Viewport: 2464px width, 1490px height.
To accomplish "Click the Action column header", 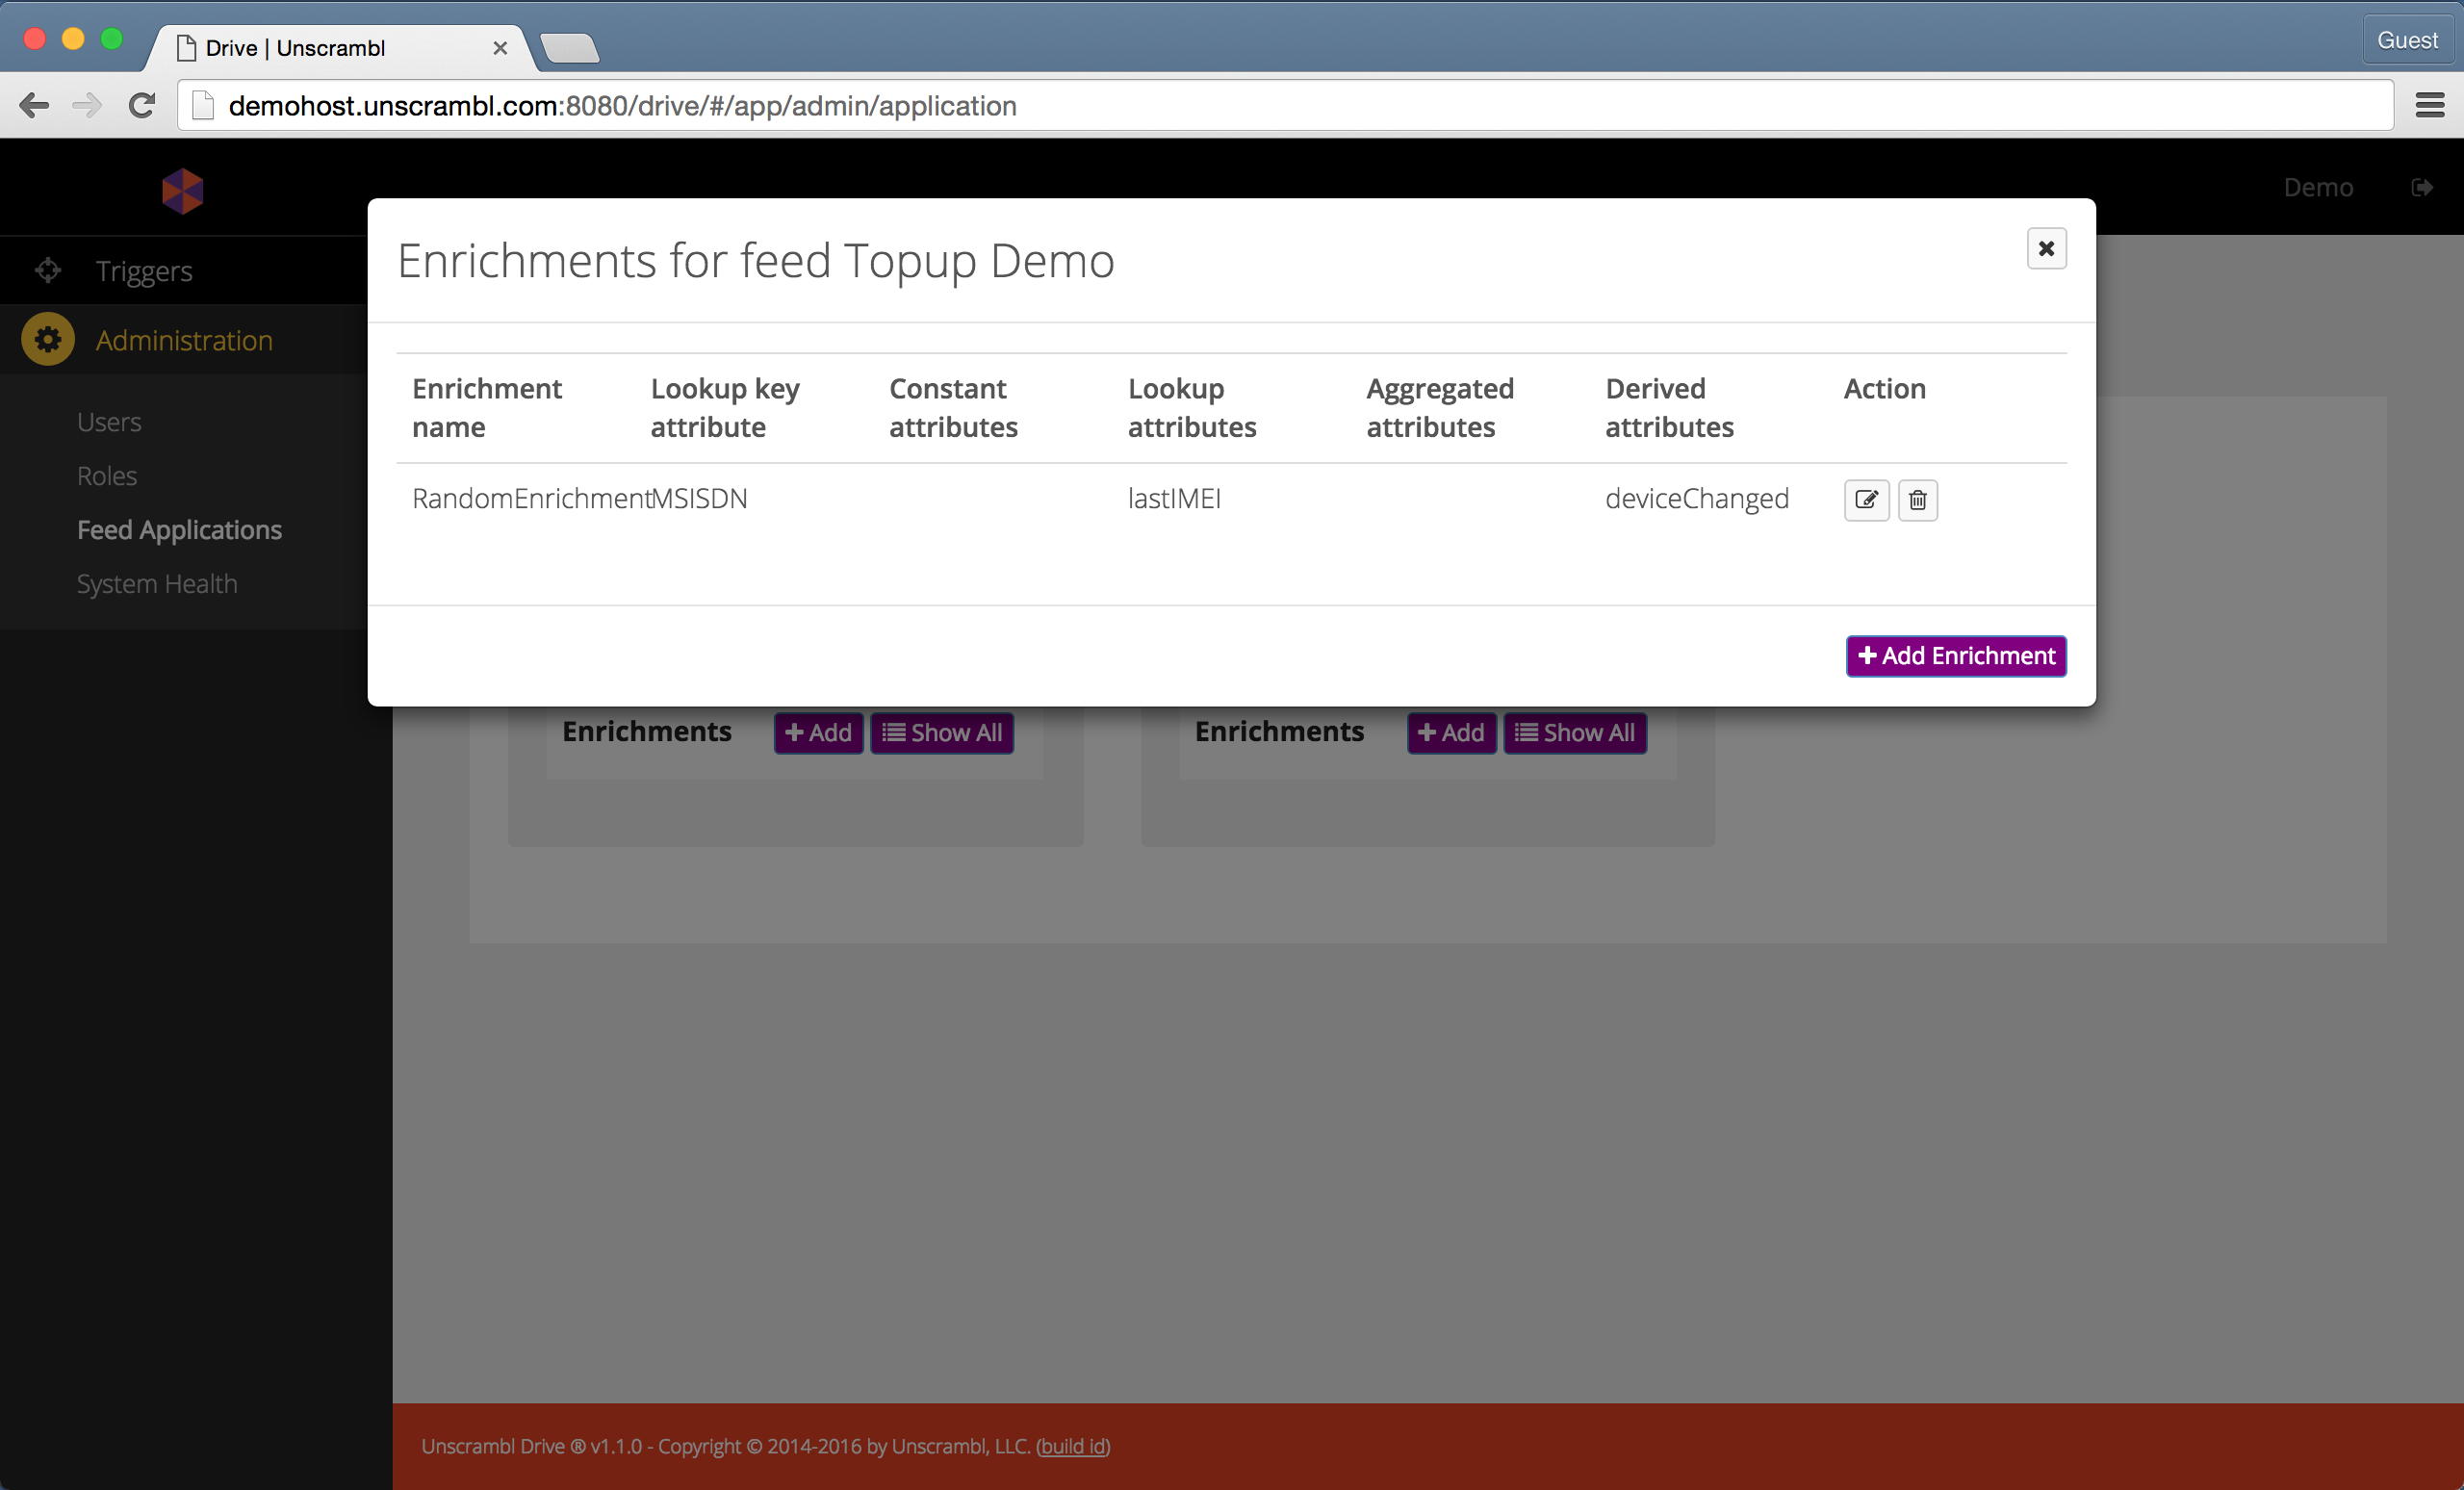I will (x=1884, y=389).
